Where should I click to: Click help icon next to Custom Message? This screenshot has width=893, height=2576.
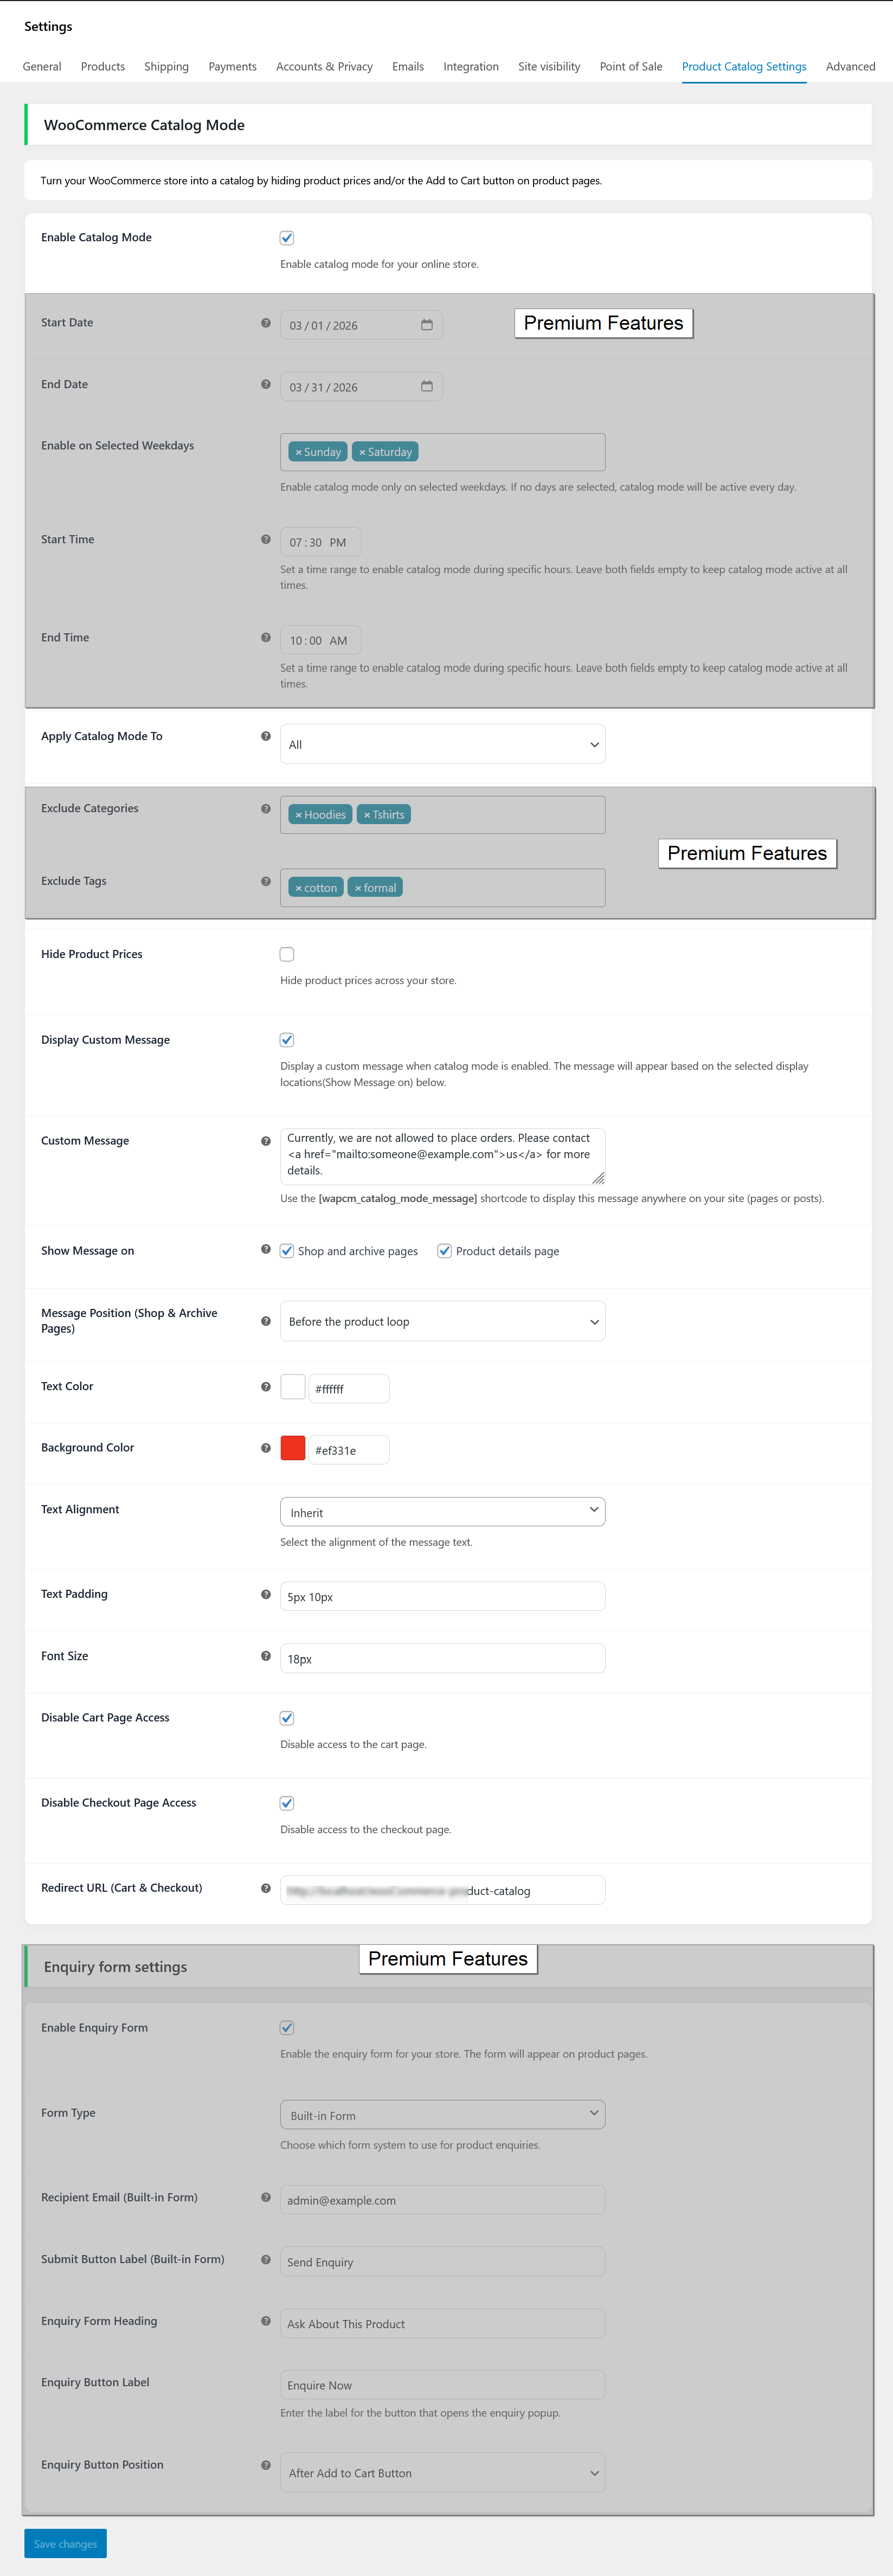(x=266, y=1141)
